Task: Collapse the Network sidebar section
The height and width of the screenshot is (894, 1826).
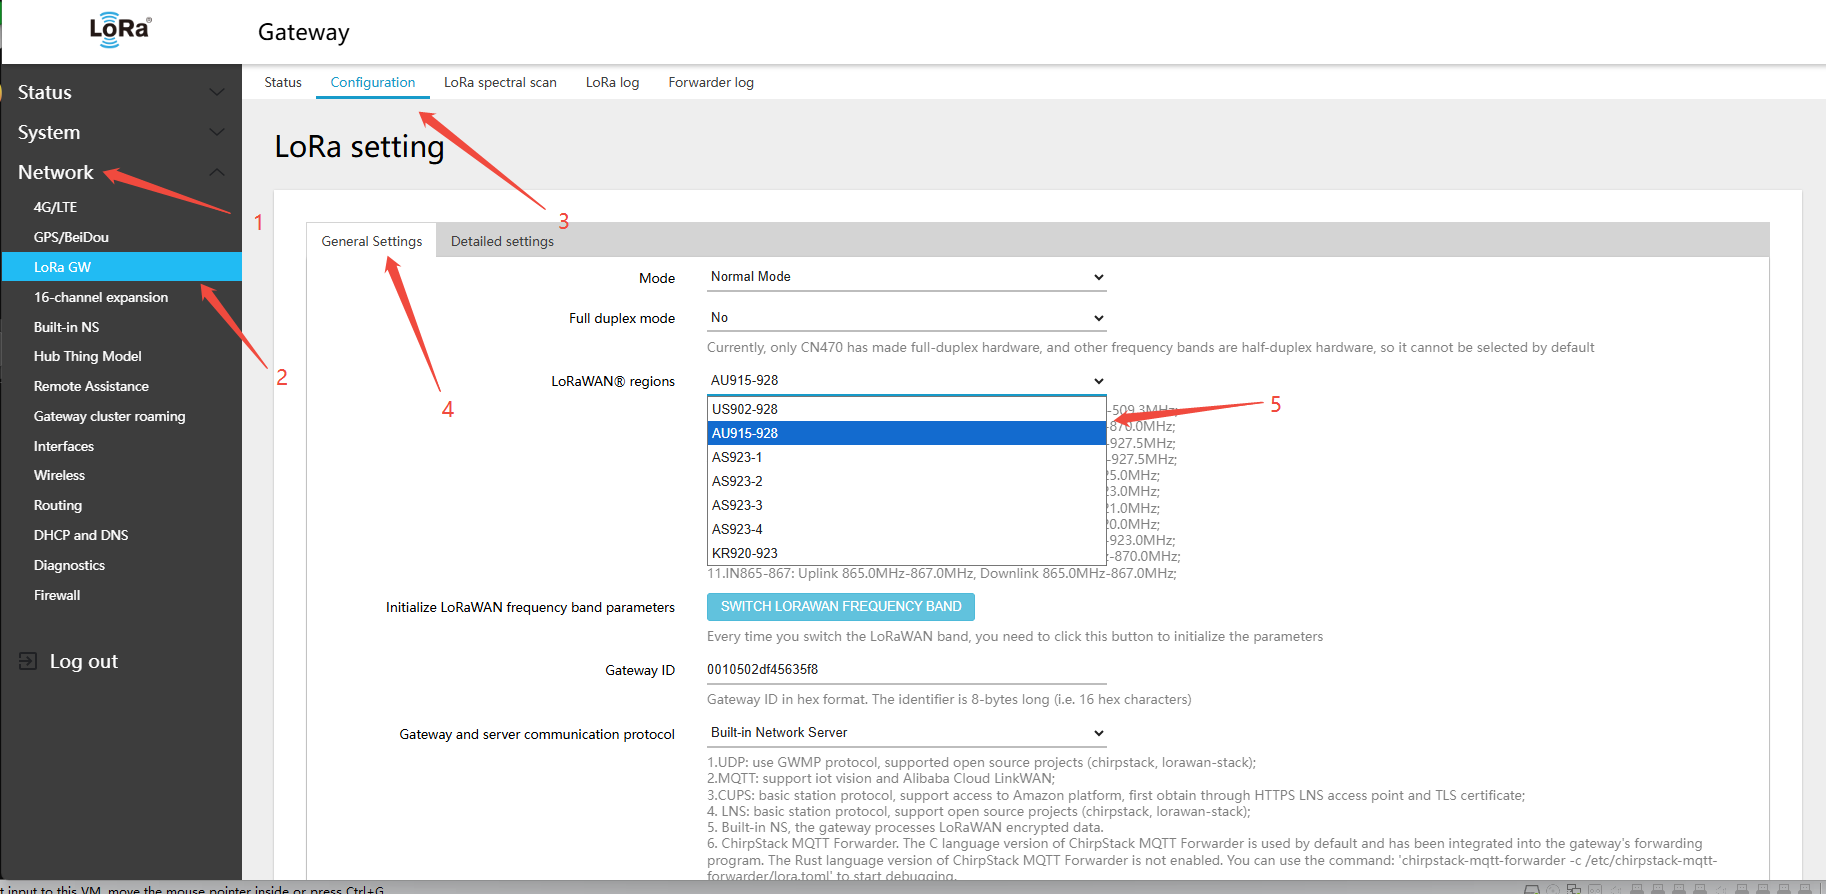Action: coord(216,172)
